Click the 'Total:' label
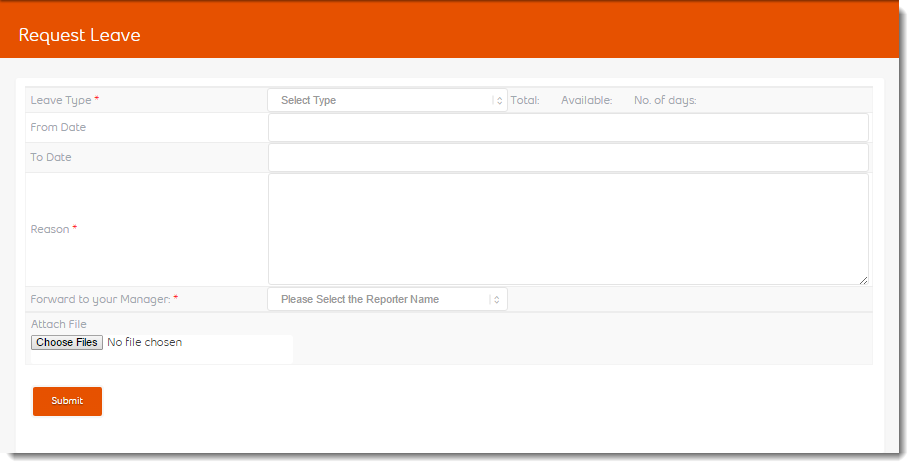Image resolution: width=914 pixels, height=468 pixels. 525,100
